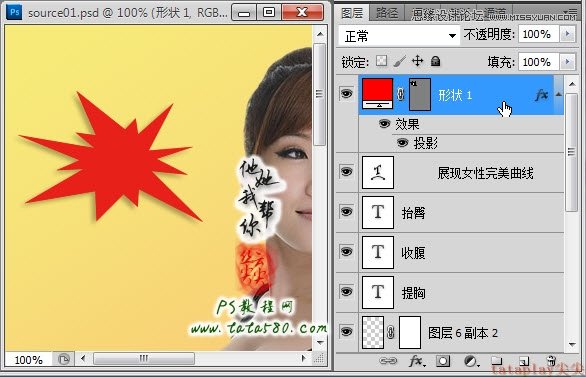Toggle visibility of 效果 effects
This screenshot has width=586, height=377.
tap(384, 123)
